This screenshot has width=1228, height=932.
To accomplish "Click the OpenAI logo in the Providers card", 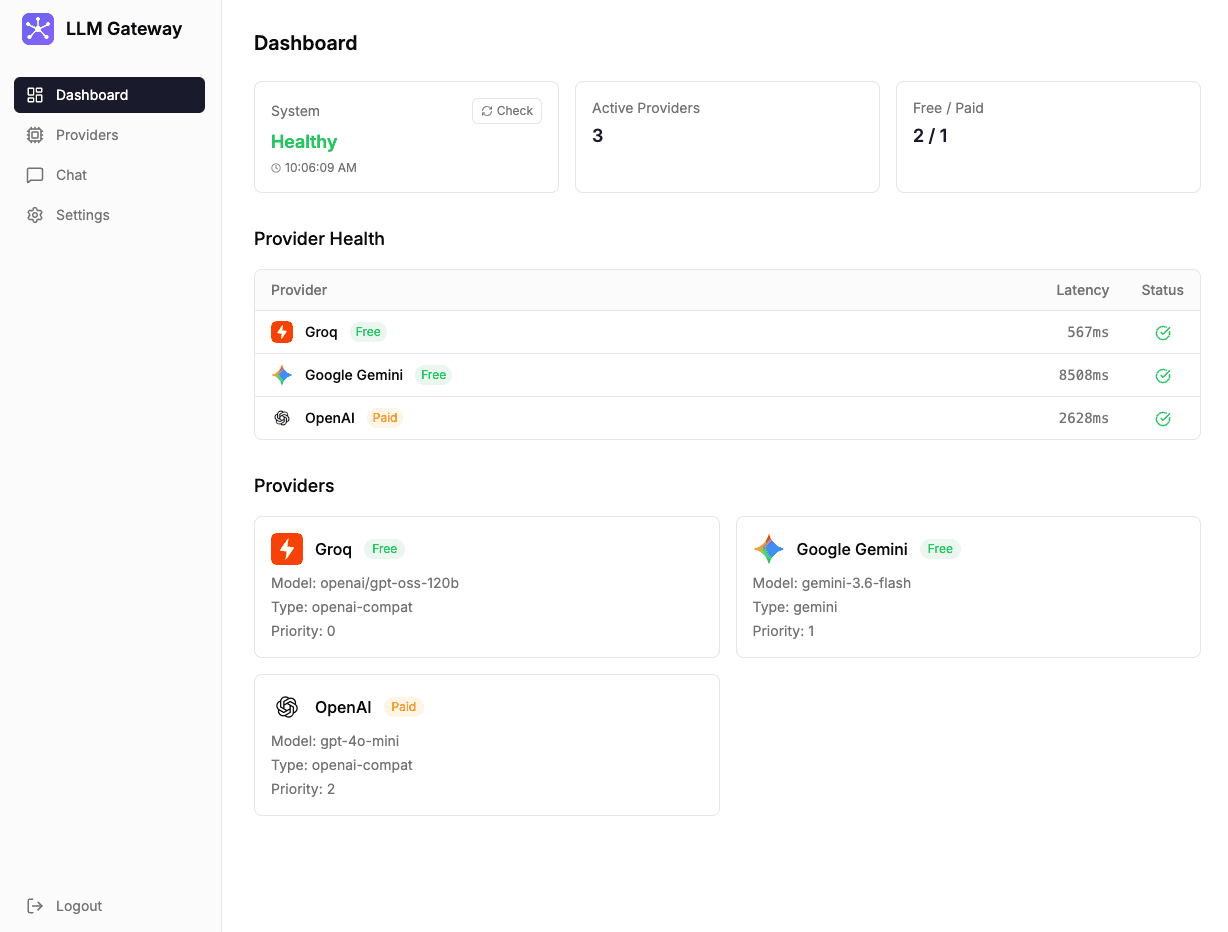I will pos(287,707).
